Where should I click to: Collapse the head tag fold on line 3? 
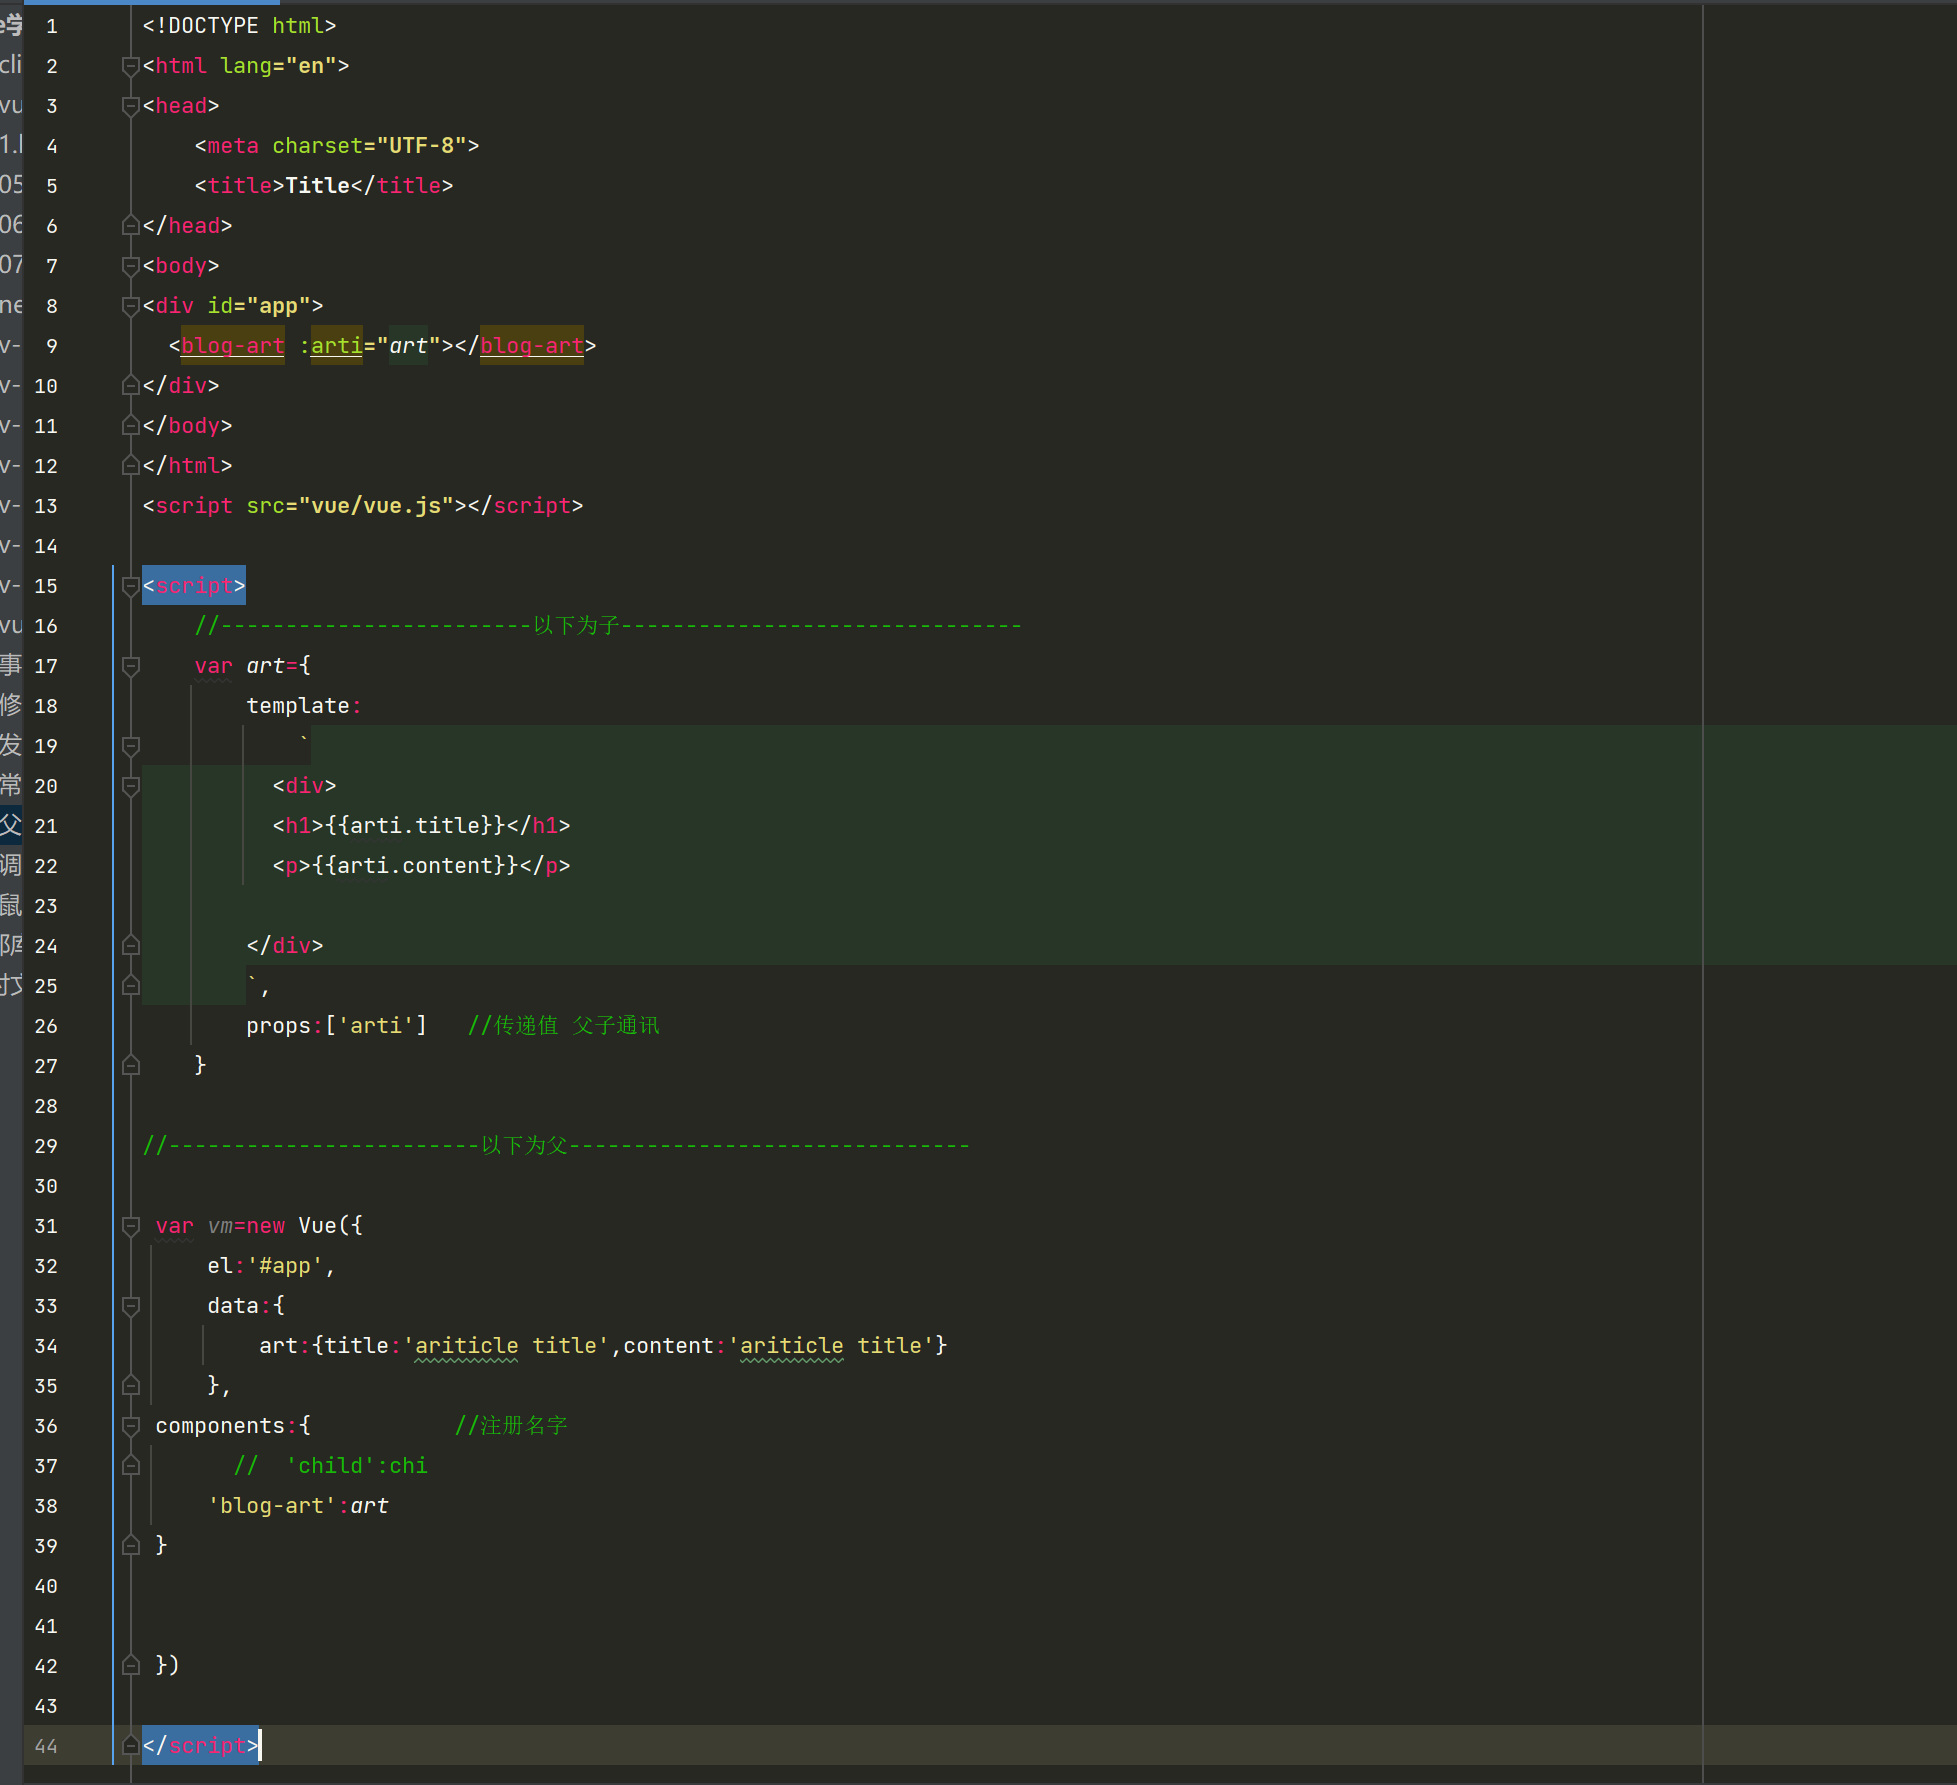[130, 106]
